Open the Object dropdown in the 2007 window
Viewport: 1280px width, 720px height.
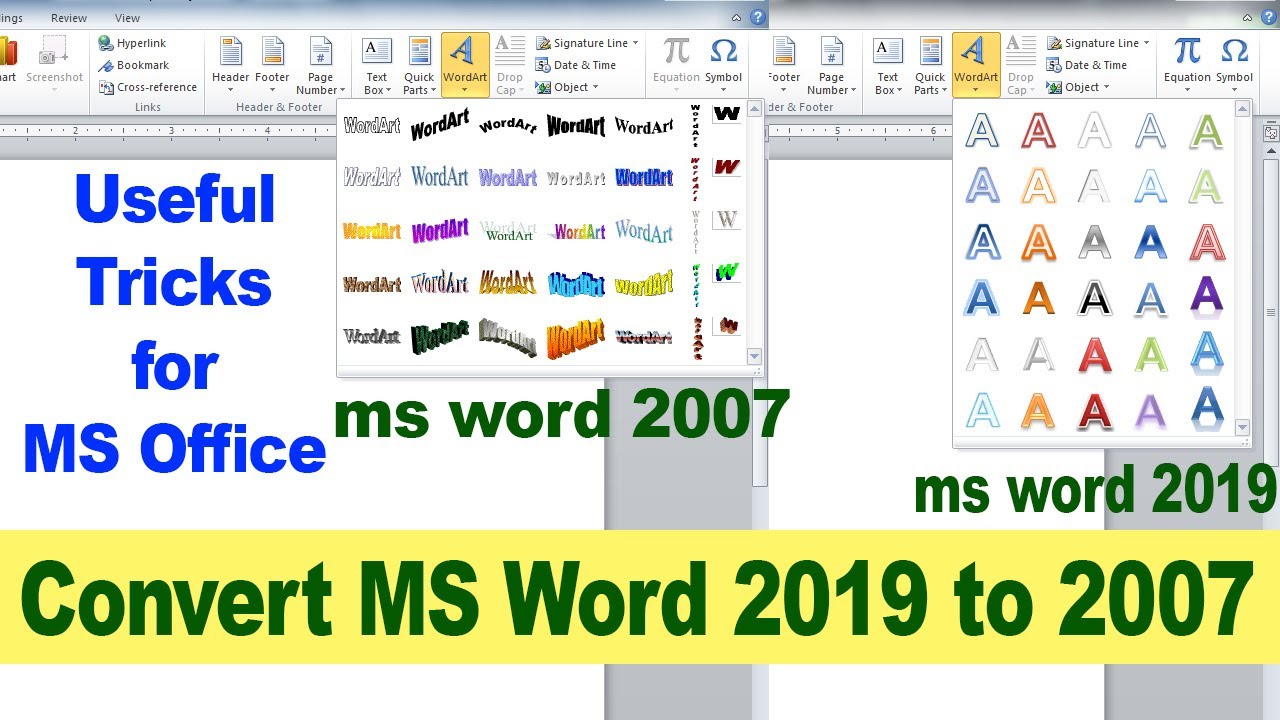point(567,87)
